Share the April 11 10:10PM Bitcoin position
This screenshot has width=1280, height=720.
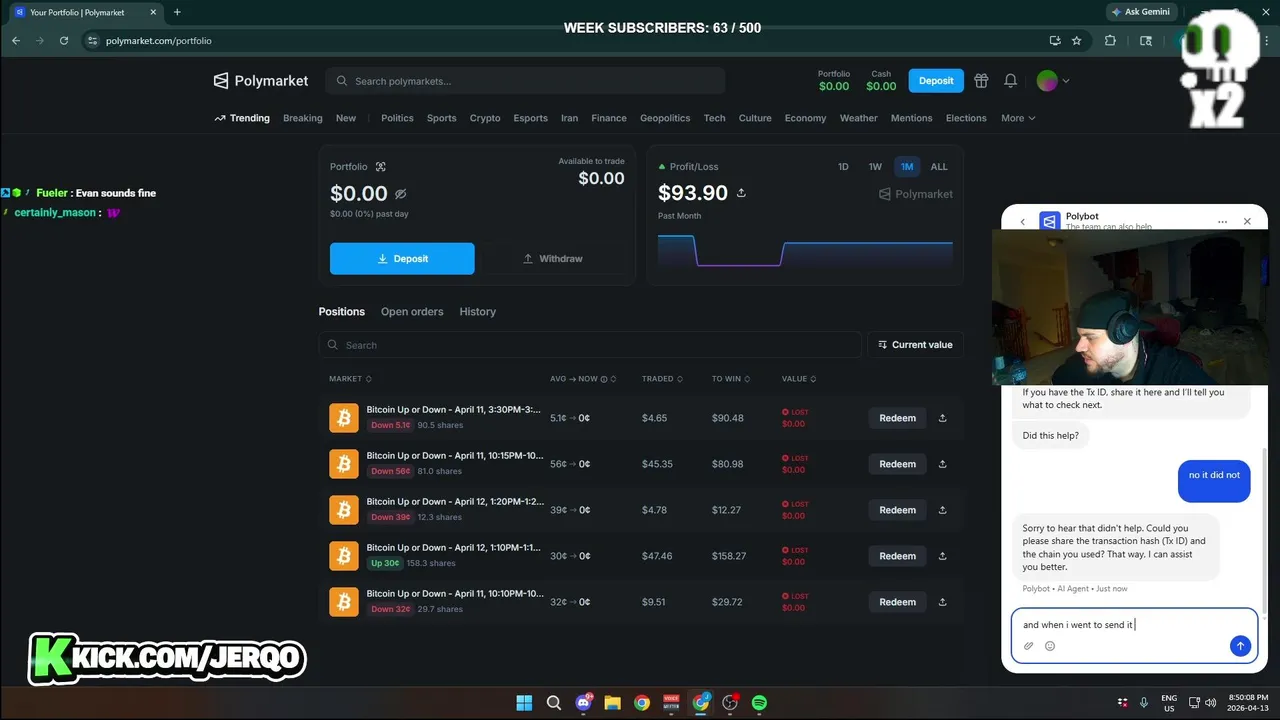click(942, 602)
